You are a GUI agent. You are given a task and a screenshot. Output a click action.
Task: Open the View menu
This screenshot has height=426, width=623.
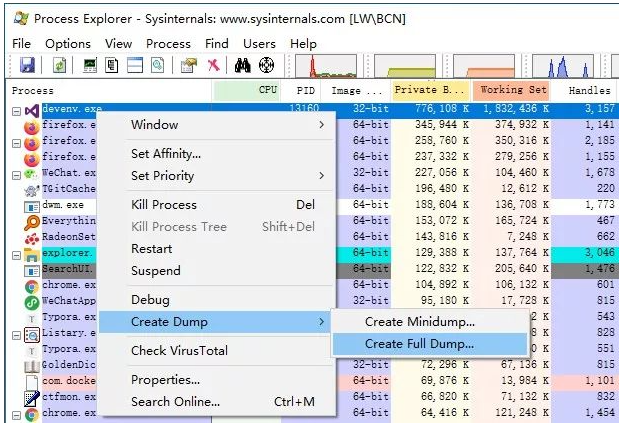(118, 44)
